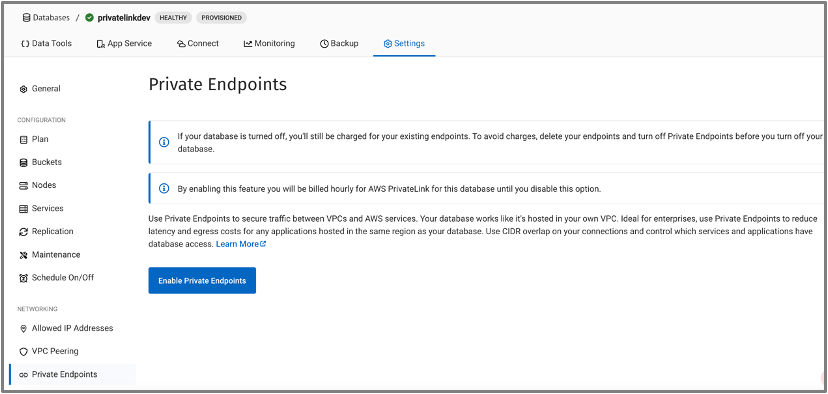Click the Backup clock icon

click(x=324, y=44)
